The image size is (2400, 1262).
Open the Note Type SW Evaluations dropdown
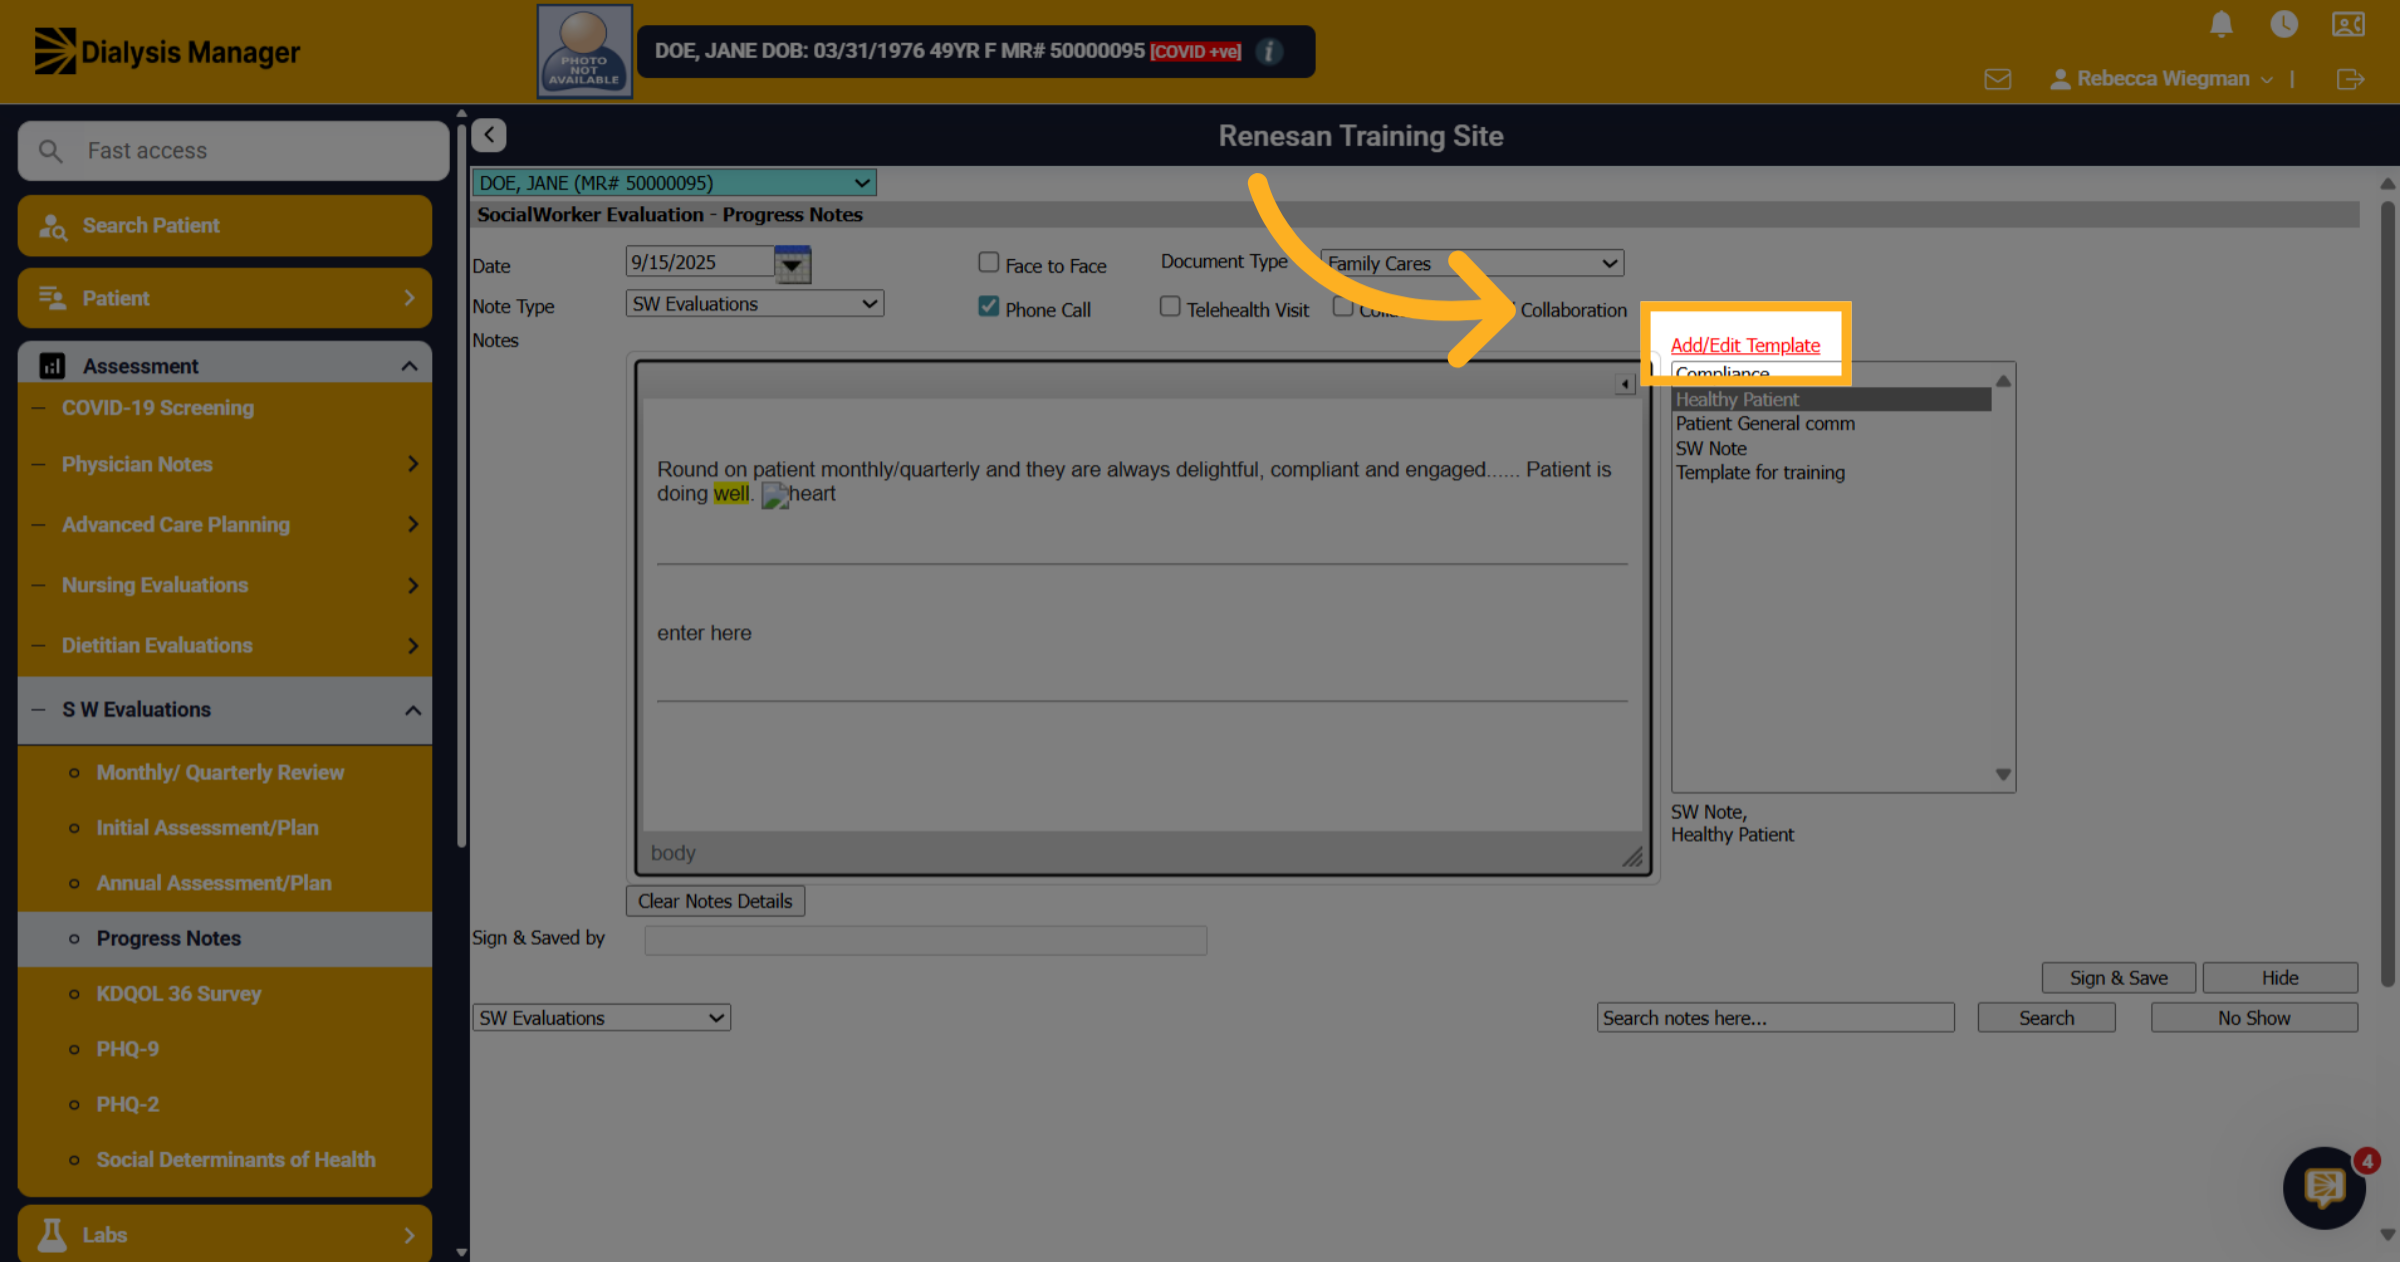(755, 303)
